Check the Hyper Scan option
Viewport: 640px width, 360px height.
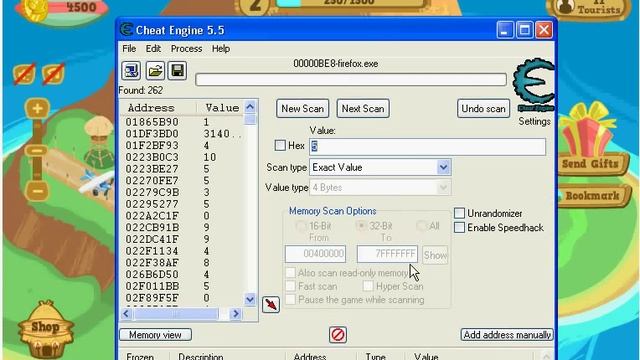point(368,287)
